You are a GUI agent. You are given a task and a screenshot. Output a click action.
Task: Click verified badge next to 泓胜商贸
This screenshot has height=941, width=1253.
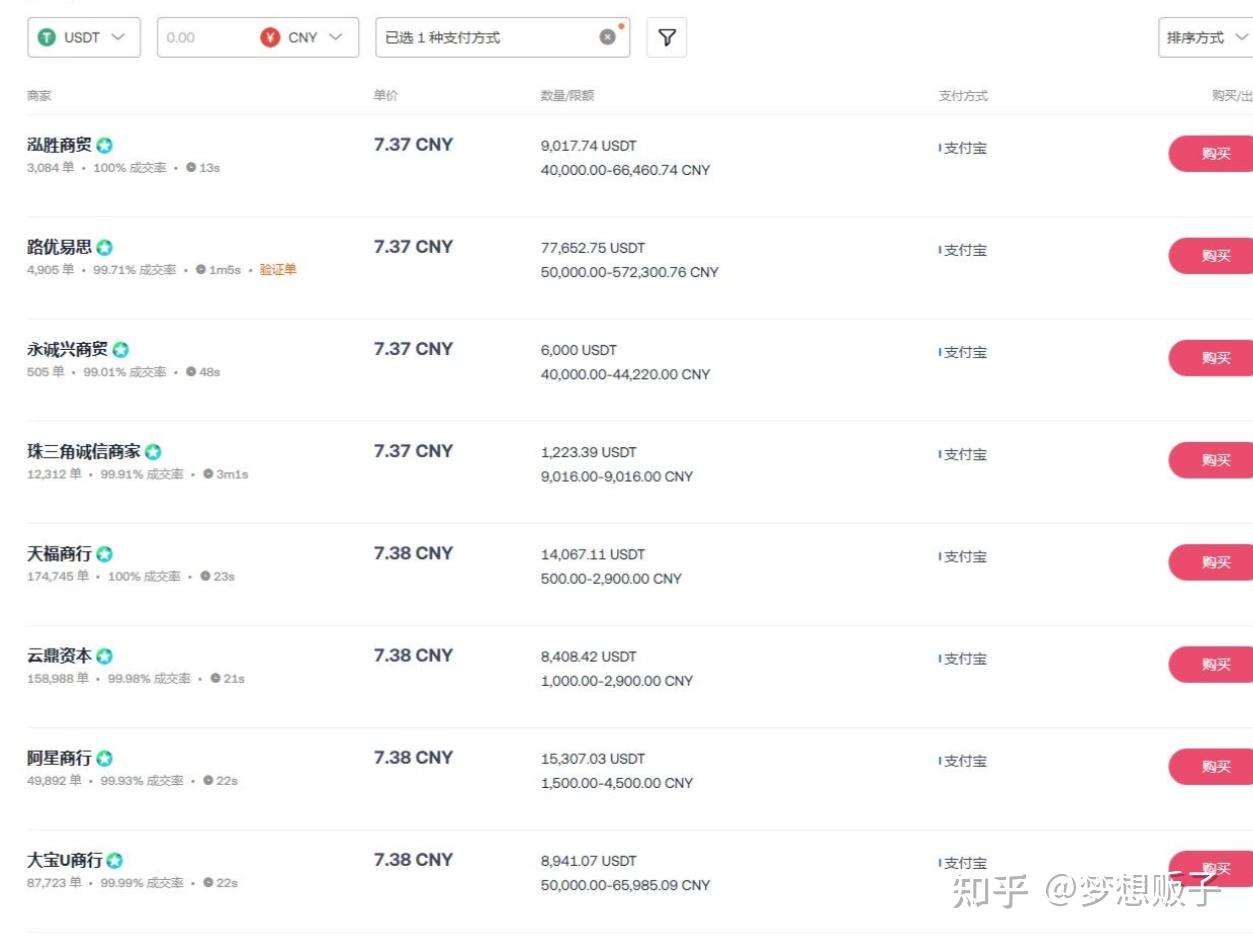(104, 146)
